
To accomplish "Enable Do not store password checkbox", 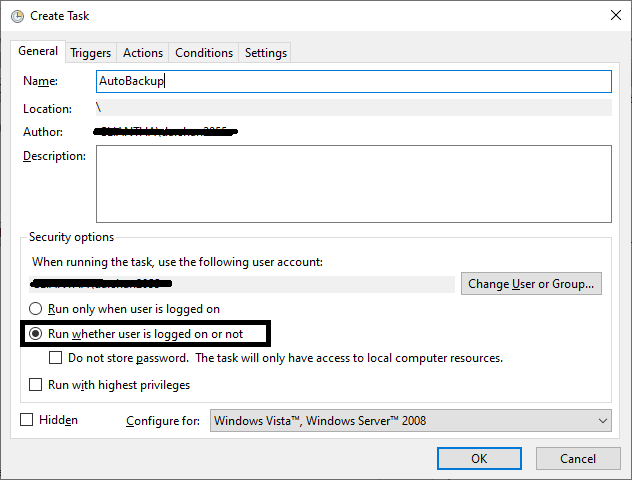I will [x=56, y=357].
